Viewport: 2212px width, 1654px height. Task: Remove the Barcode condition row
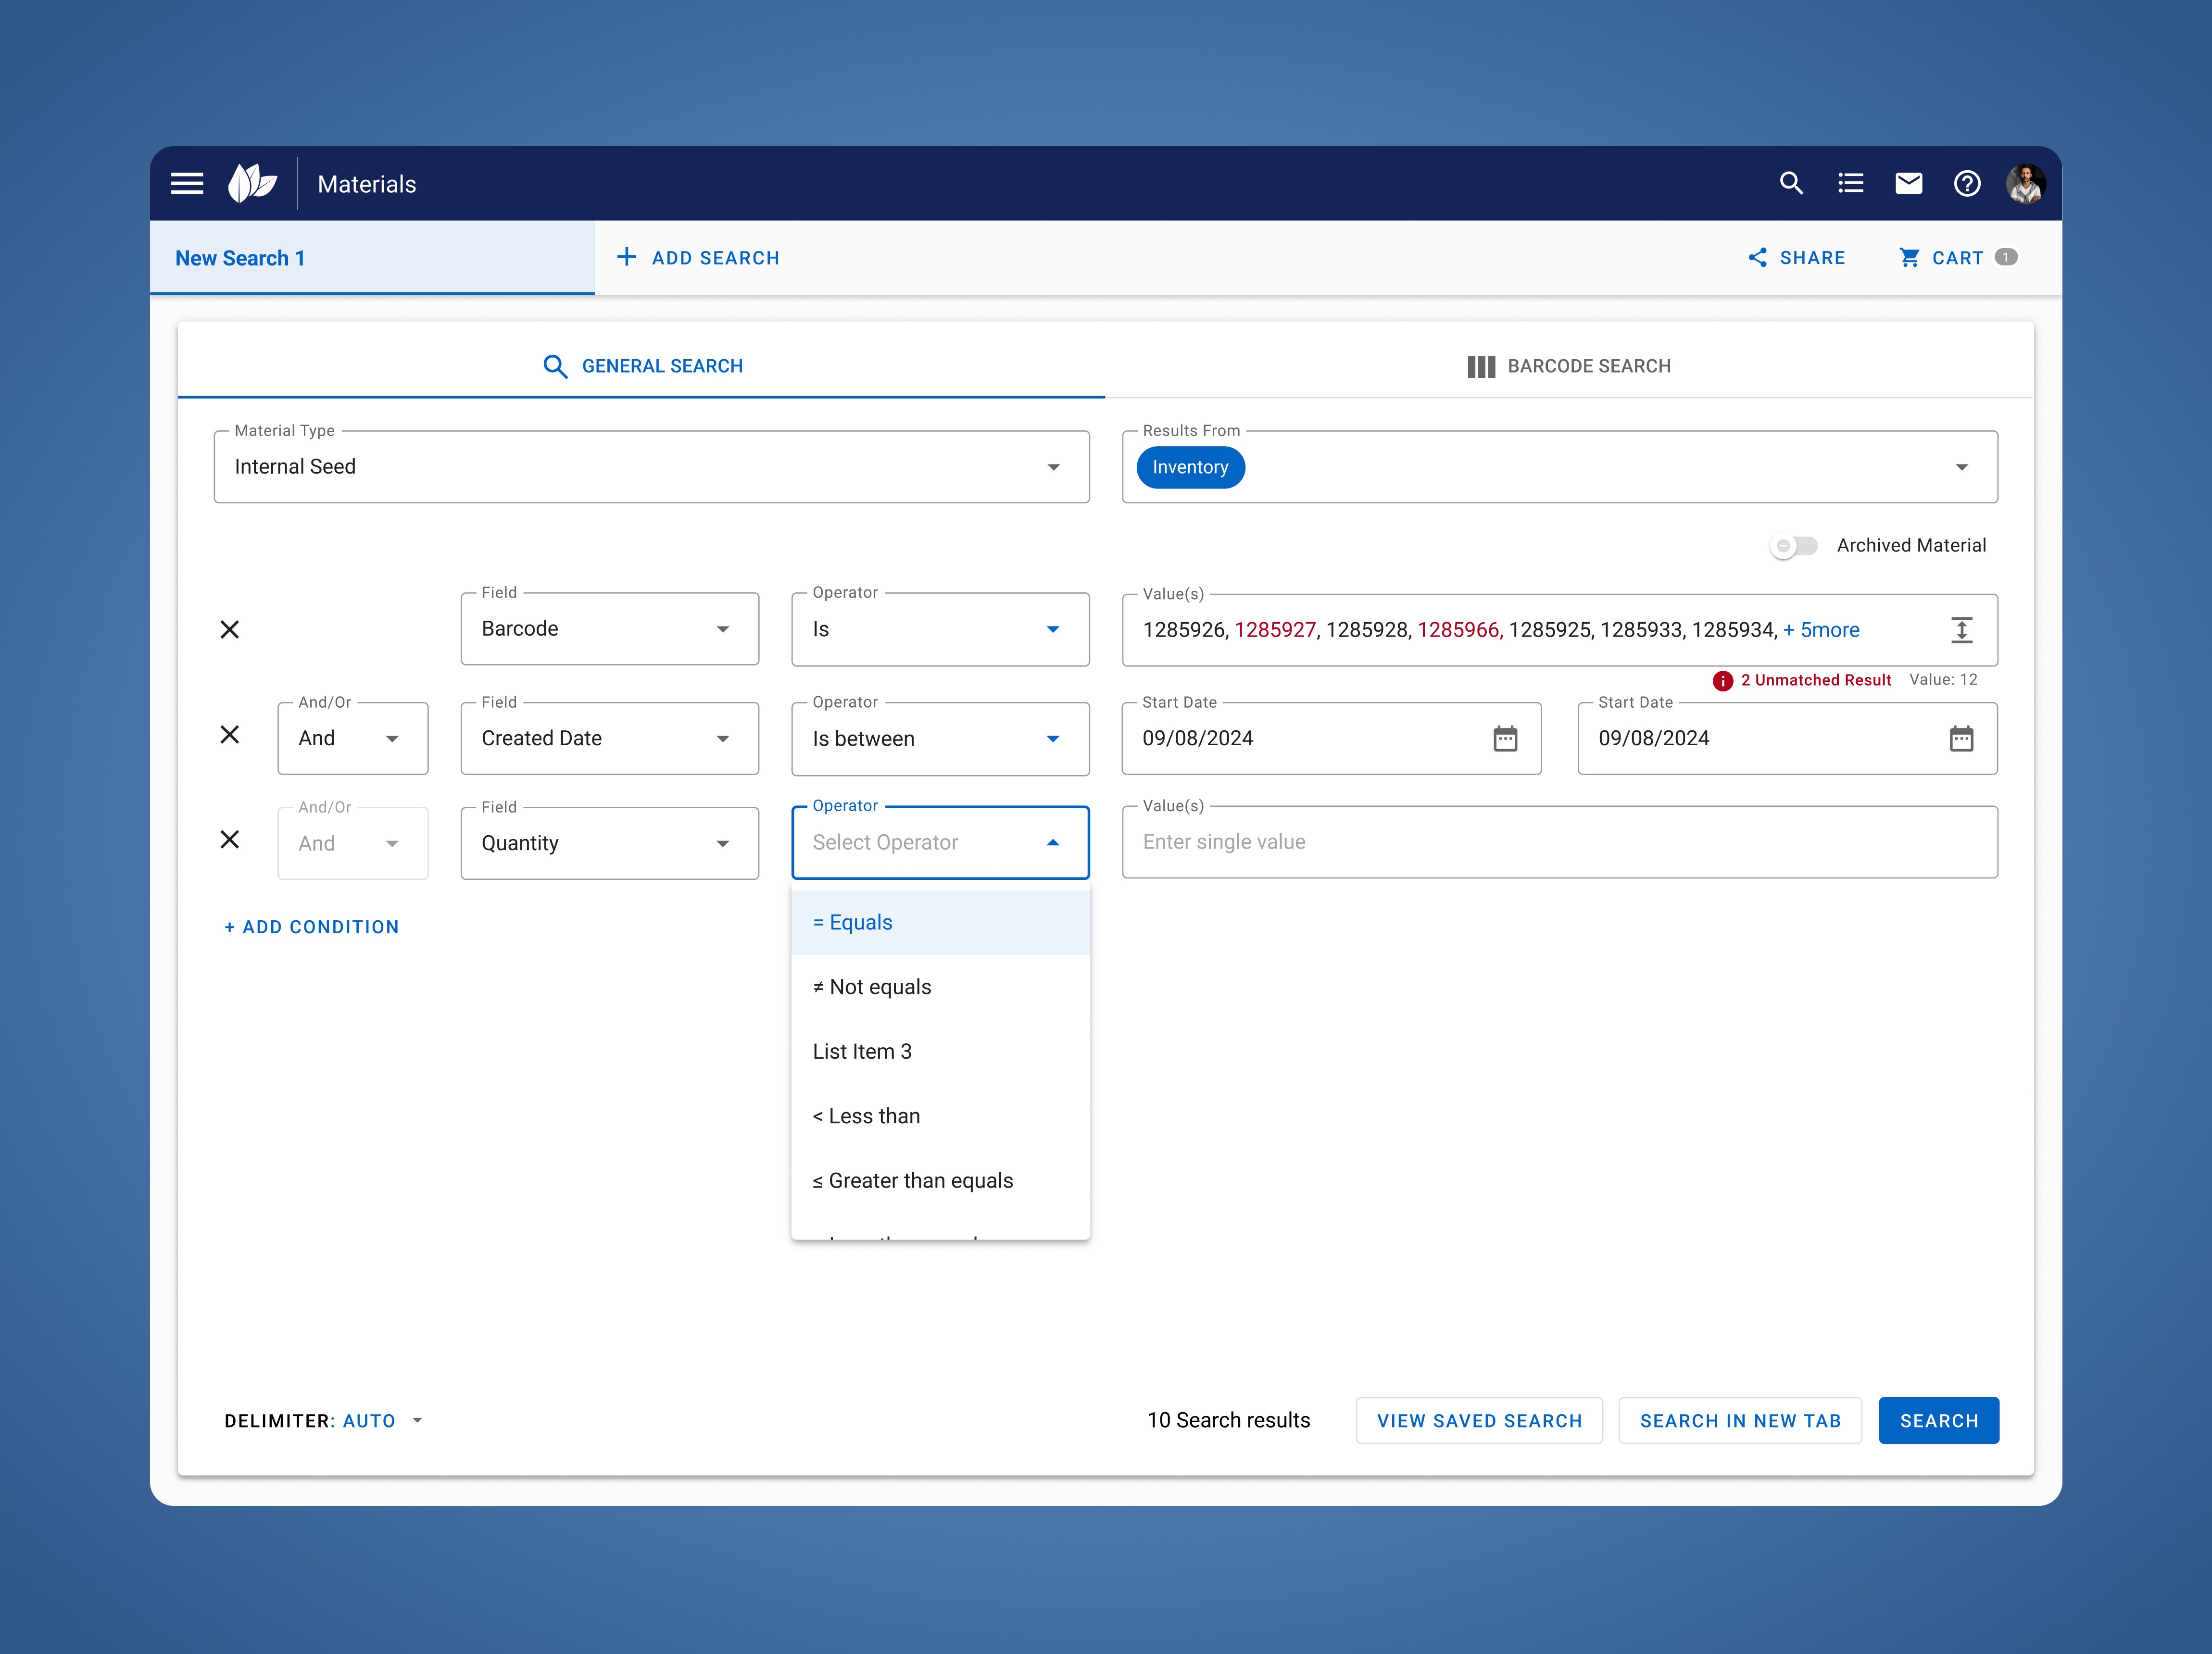click(230, 630)
